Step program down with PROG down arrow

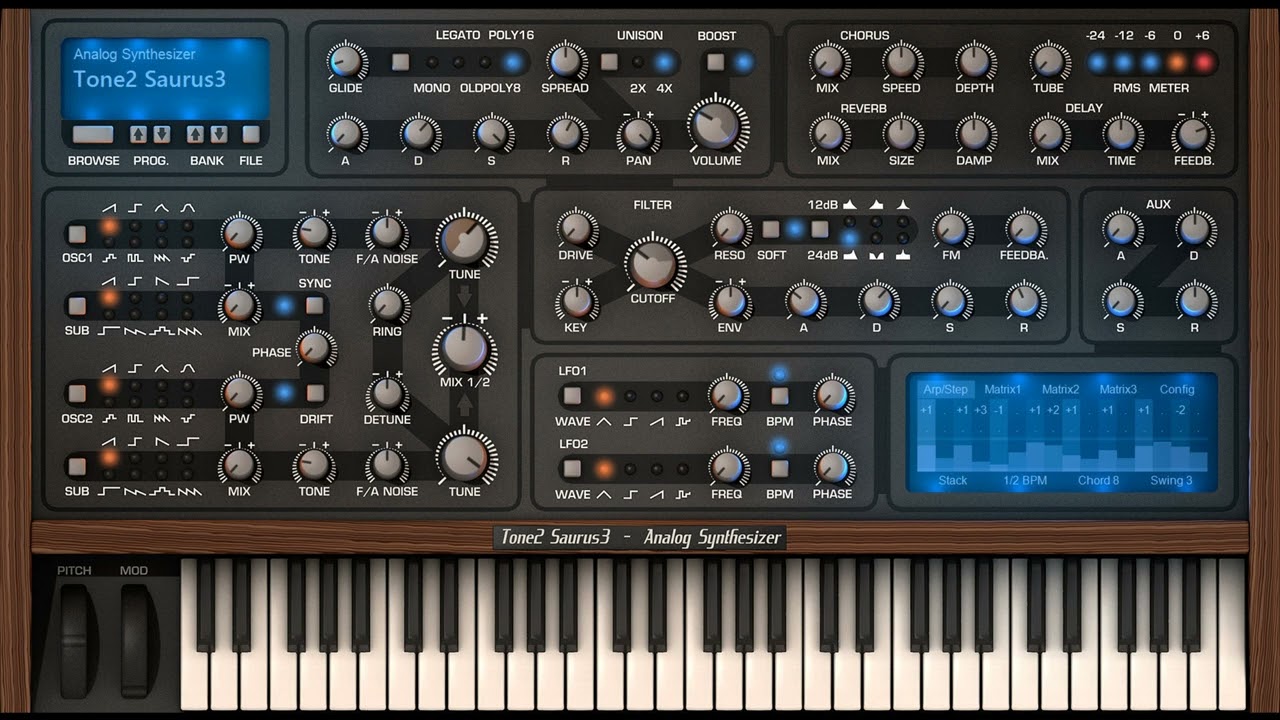coord(161,134)
